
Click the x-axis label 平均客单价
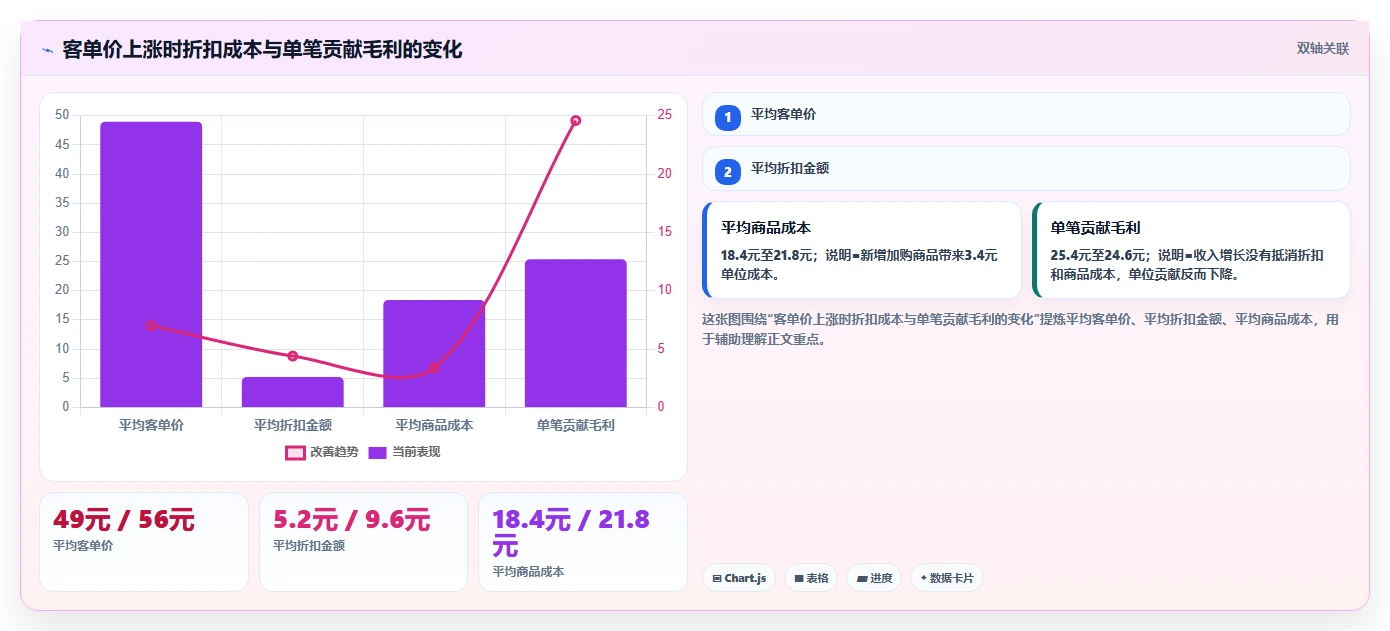tap(151, 425)
